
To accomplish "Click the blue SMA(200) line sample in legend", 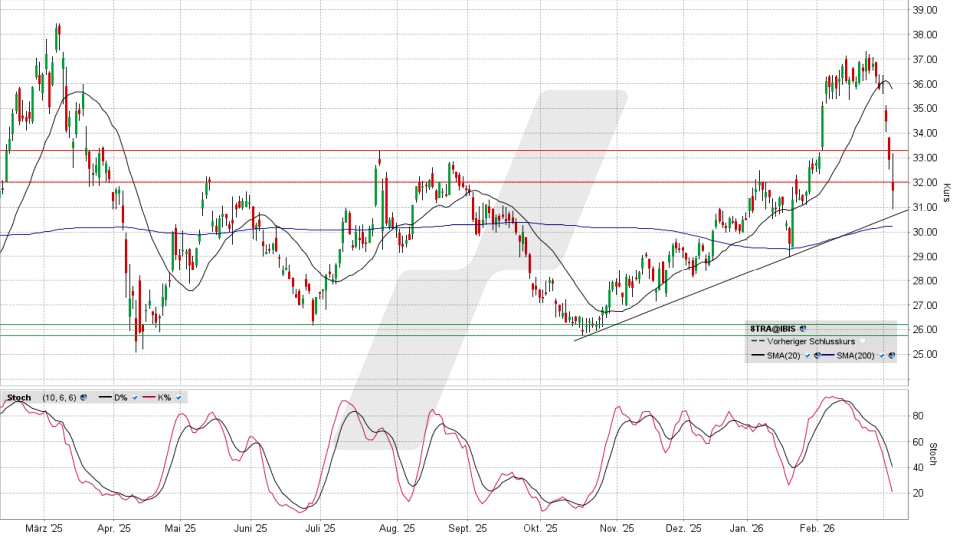I will click(x=829, y=354).
